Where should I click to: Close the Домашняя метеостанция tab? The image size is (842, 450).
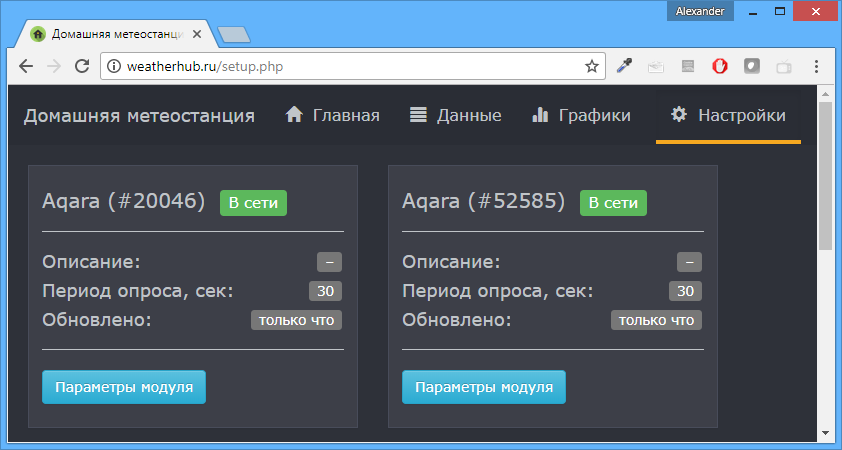[x=197, y=34]
